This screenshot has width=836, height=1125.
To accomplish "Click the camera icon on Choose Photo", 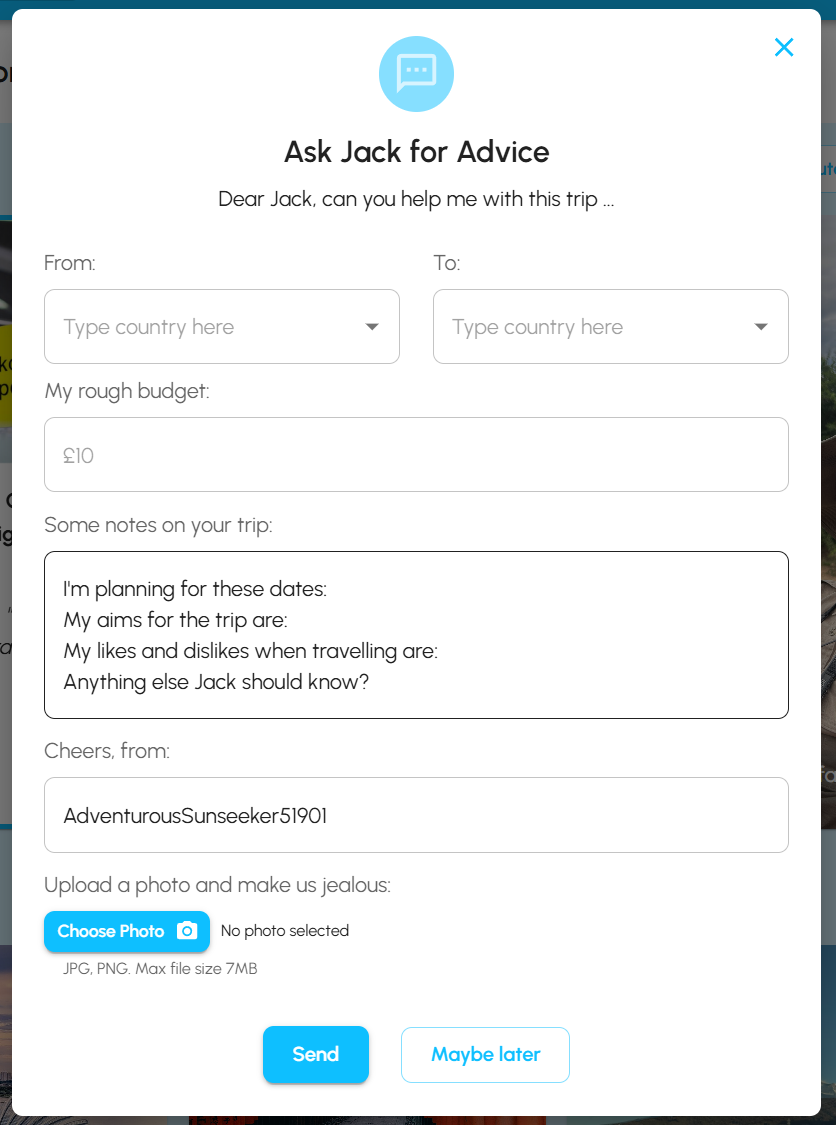I will (x=187, y=931).
